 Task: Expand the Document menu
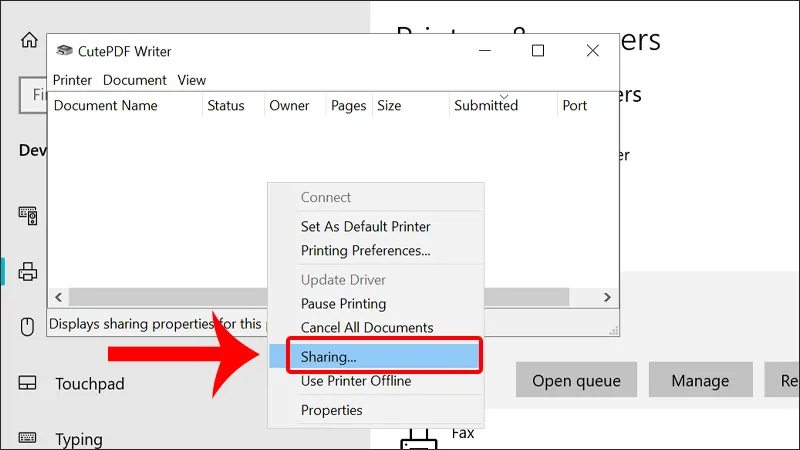[x=134, y=80]
